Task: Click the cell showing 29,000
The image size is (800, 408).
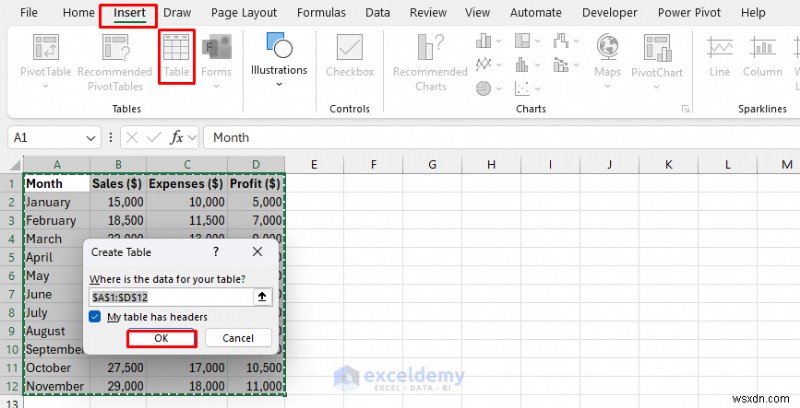Action: click(118, 386)
